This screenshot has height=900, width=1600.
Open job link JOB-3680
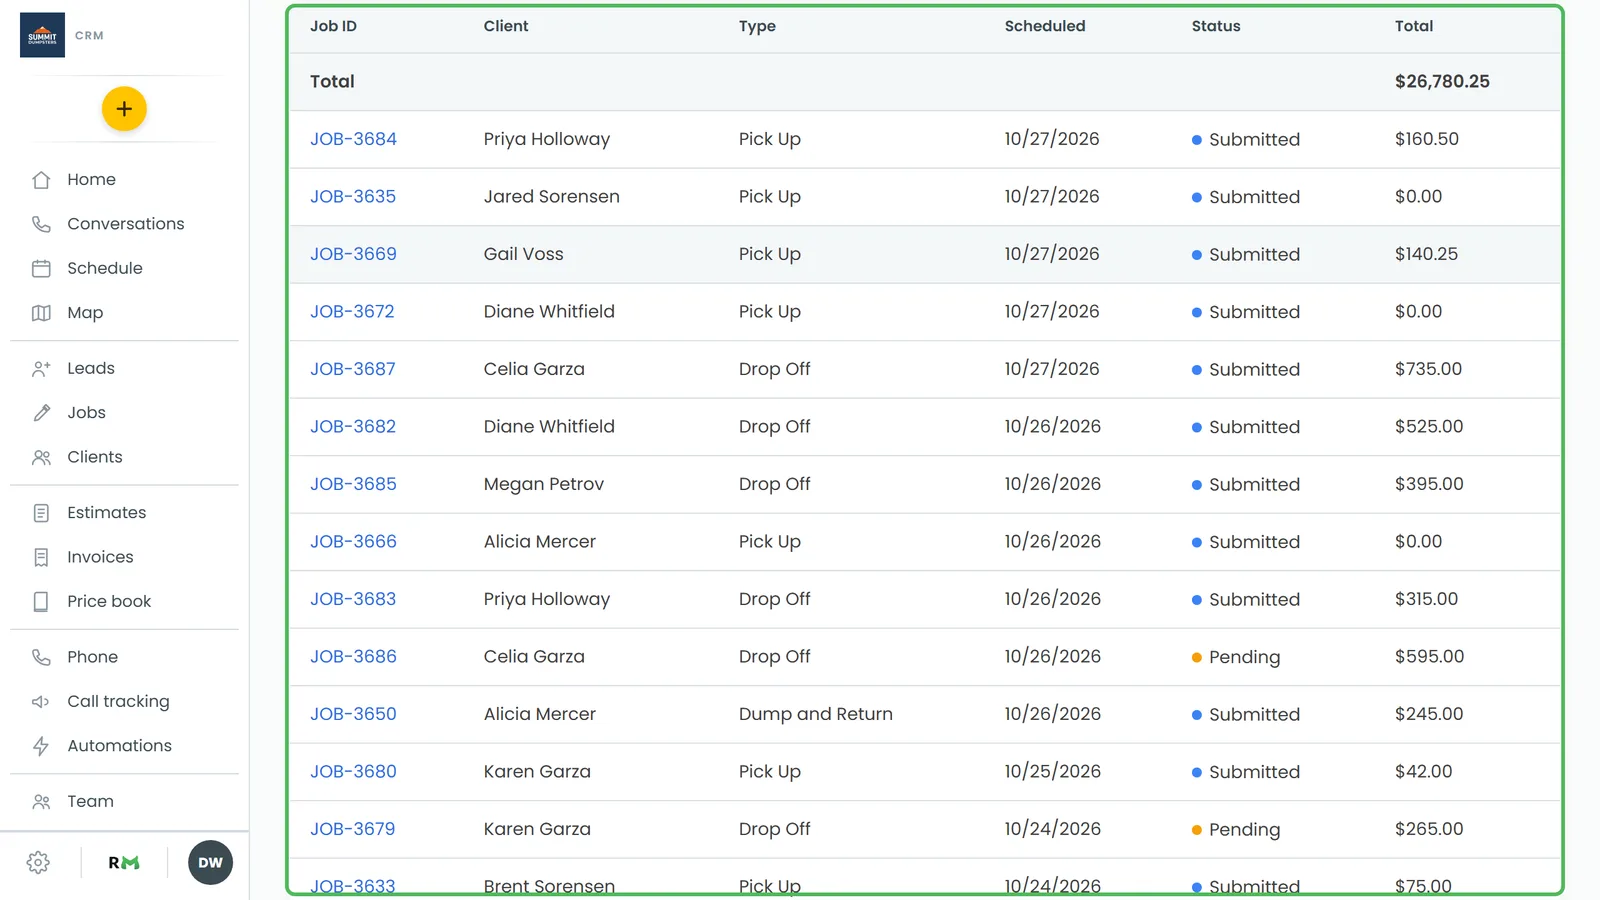pyautogui.click(x=353, y=772)
